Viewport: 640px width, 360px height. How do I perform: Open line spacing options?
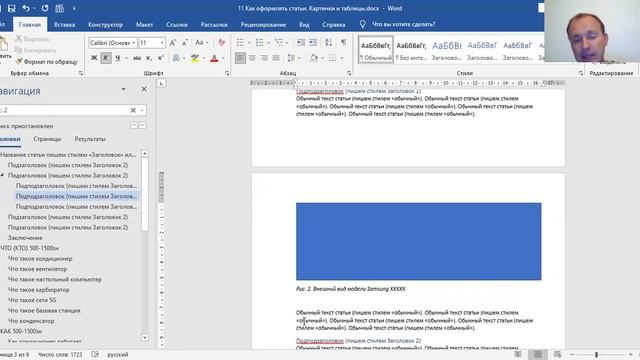291,58
